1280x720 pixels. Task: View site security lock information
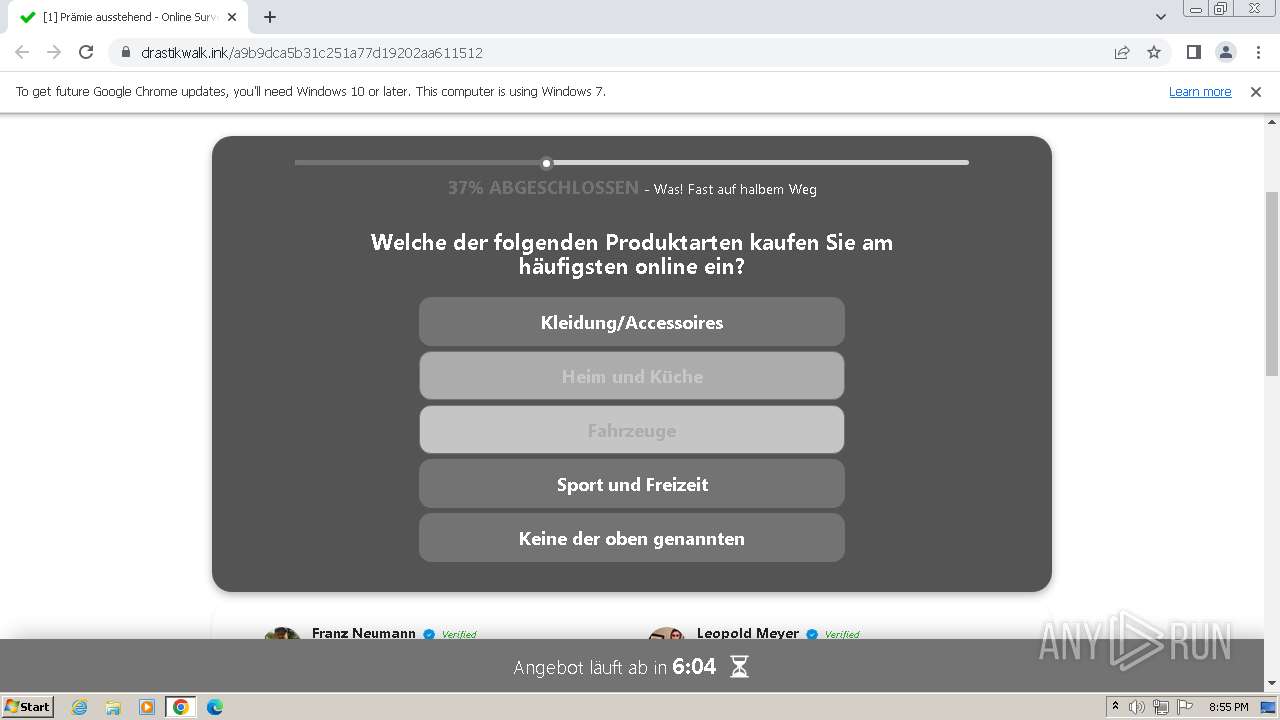click(125, 52)
